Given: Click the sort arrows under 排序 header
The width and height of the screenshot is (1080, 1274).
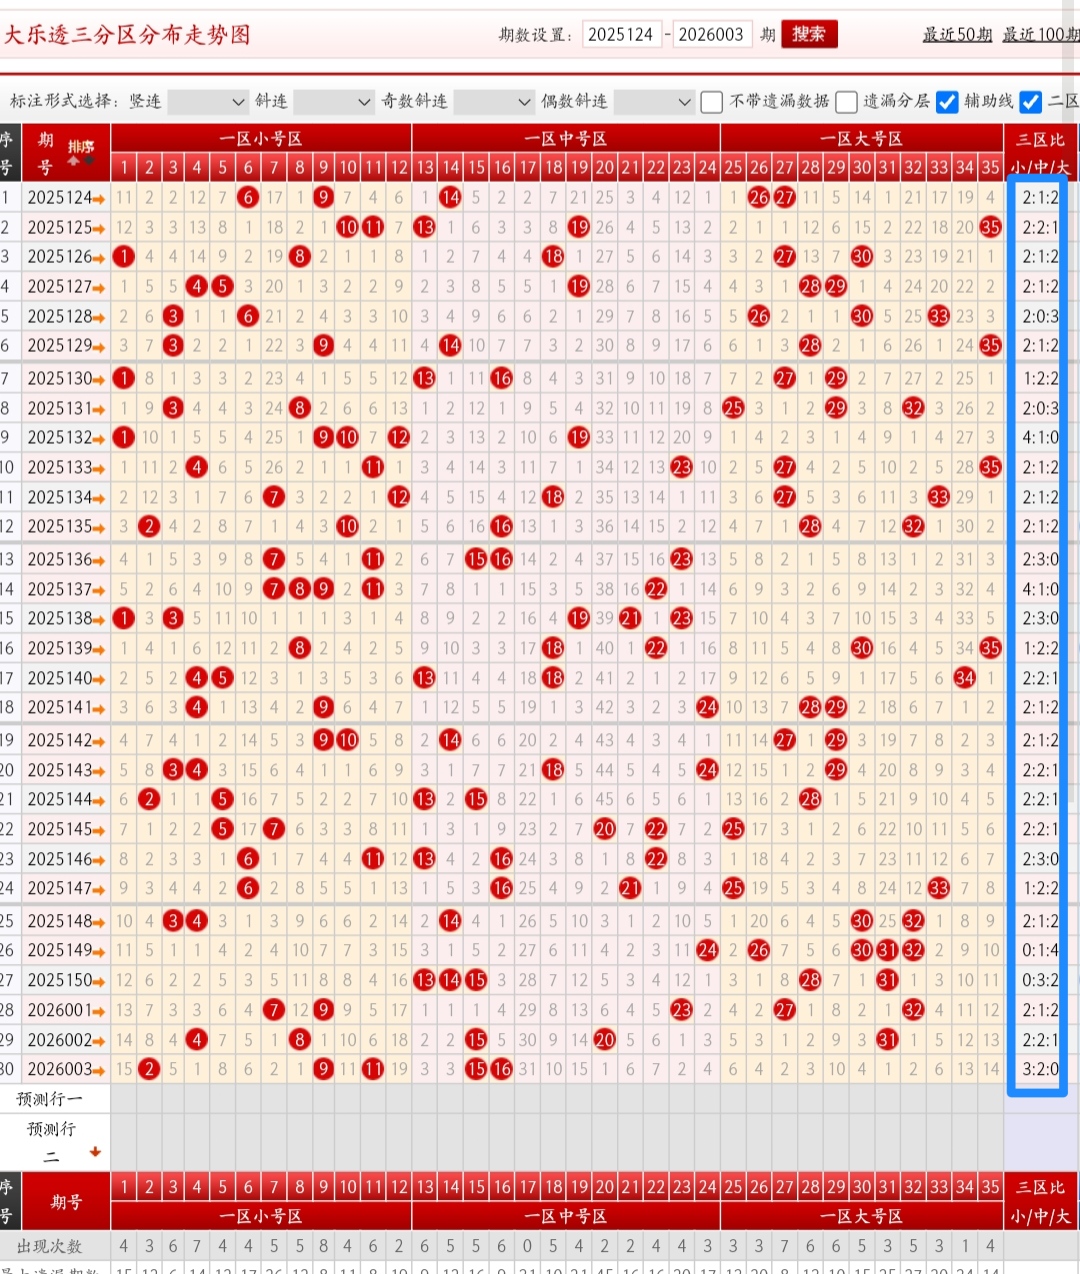Looking at the screenshot, I should pos(81,161).
